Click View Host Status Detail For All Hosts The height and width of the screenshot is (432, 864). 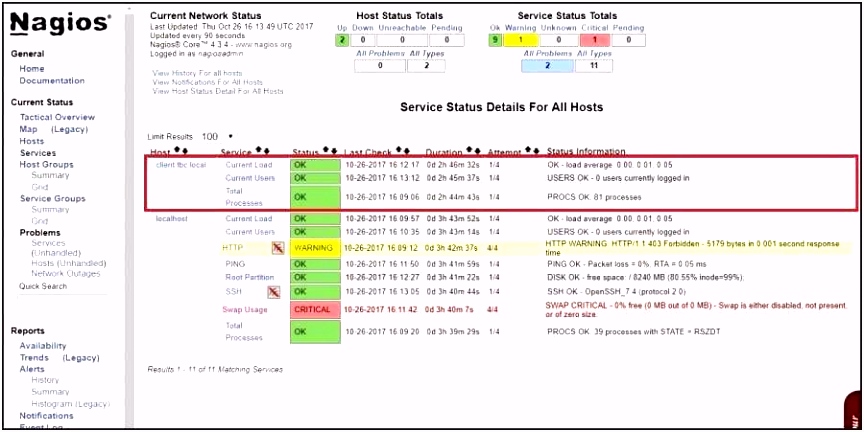coord(218,91)
